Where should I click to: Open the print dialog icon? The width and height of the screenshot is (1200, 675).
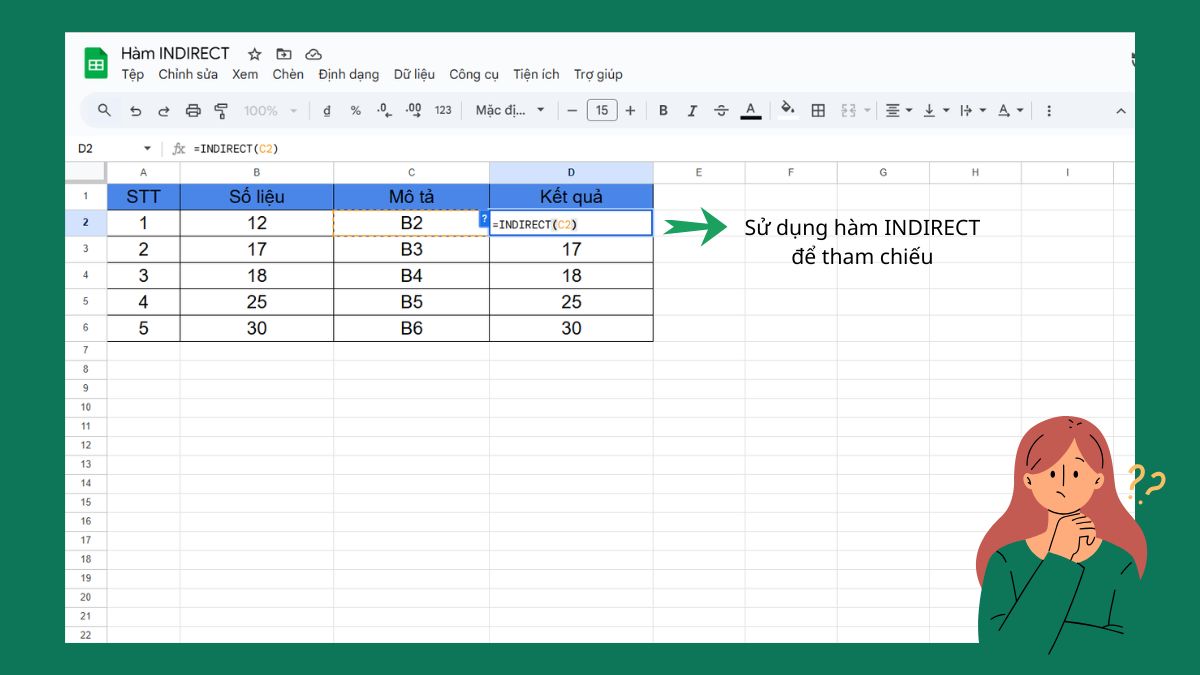(x=191, y=110)
